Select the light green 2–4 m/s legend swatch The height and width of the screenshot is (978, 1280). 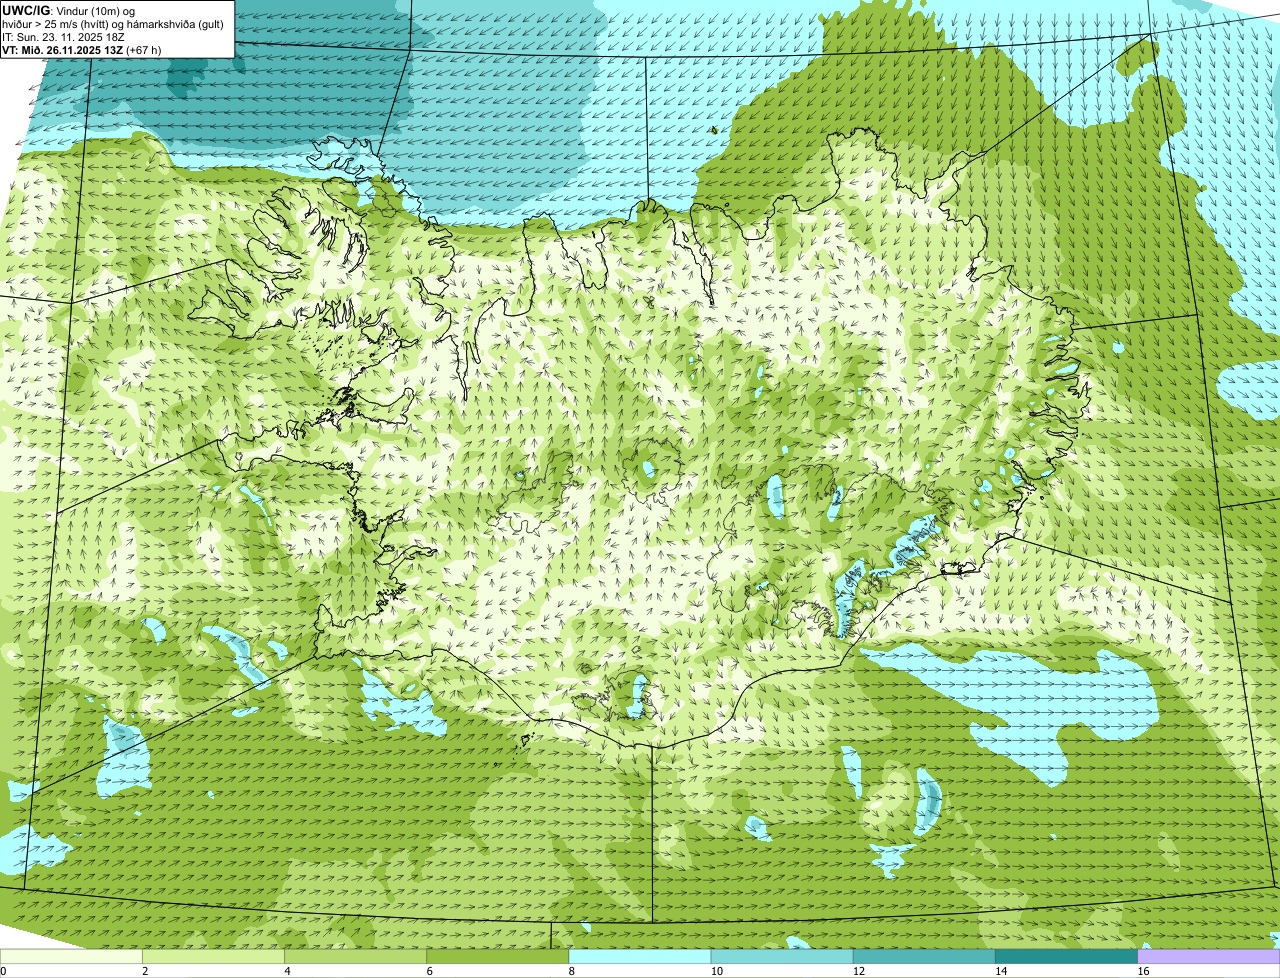213,957
